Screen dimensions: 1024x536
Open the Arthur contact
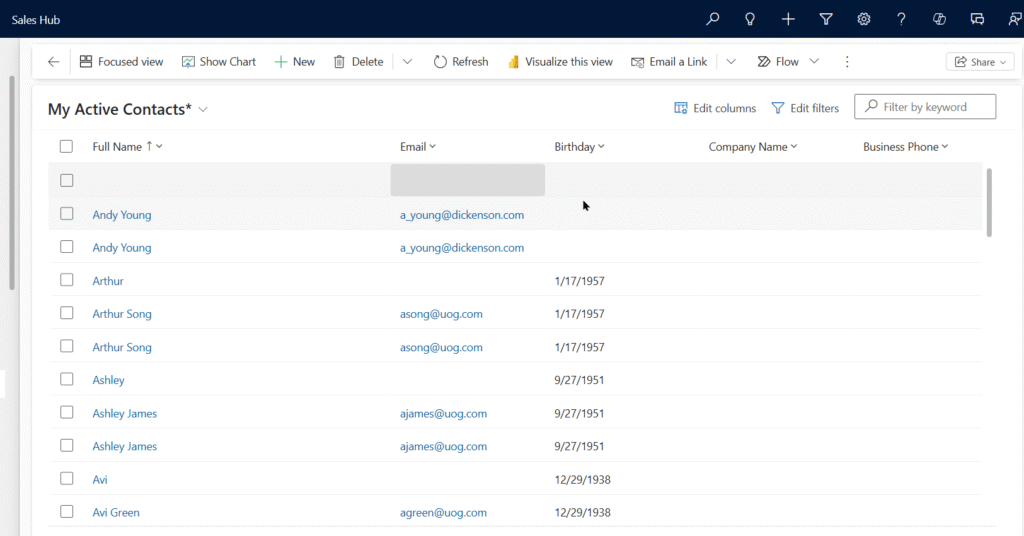pyautogui.click(x=108, y=281)
